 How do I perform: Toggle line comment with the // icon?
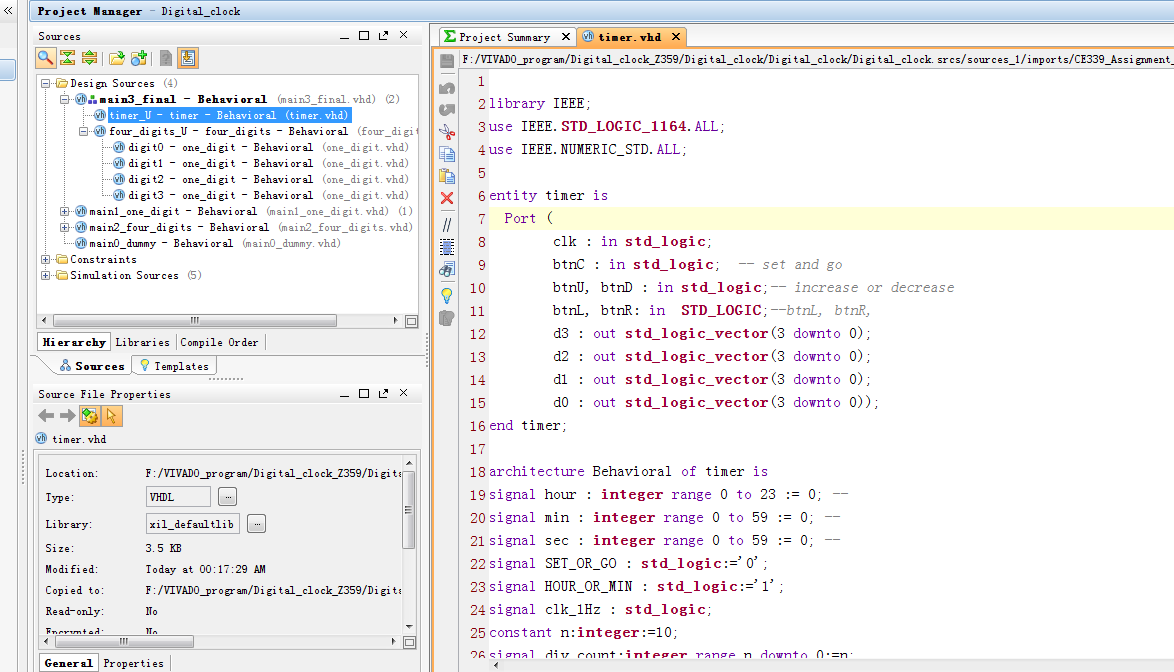(x=447, y=225)
